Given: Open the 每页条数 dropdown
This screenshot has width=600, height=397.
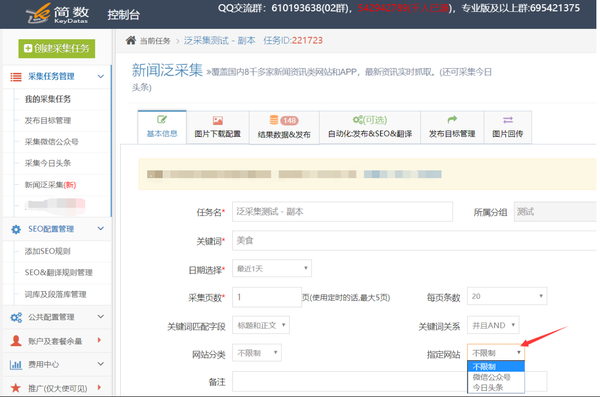Looking at the screenshot, I should [x=507, y=296].
